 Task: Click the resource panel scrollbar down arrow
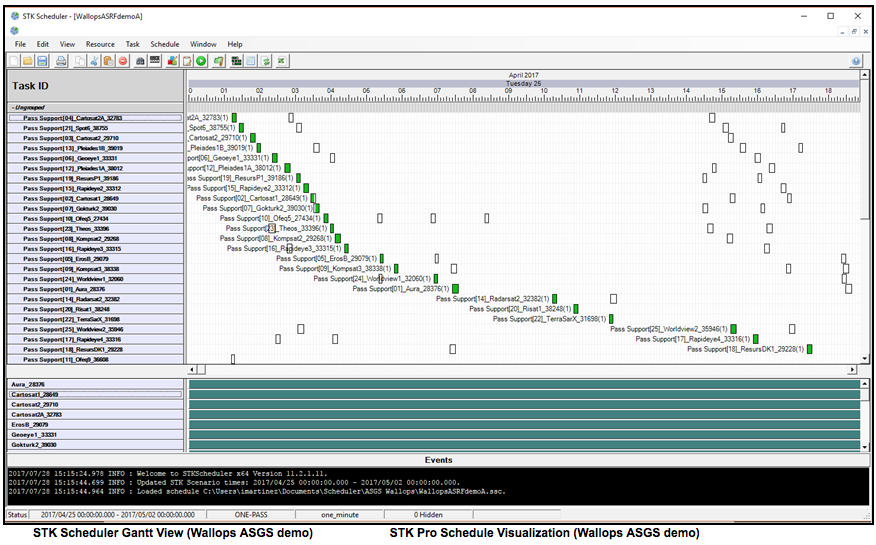click(864, 447)
